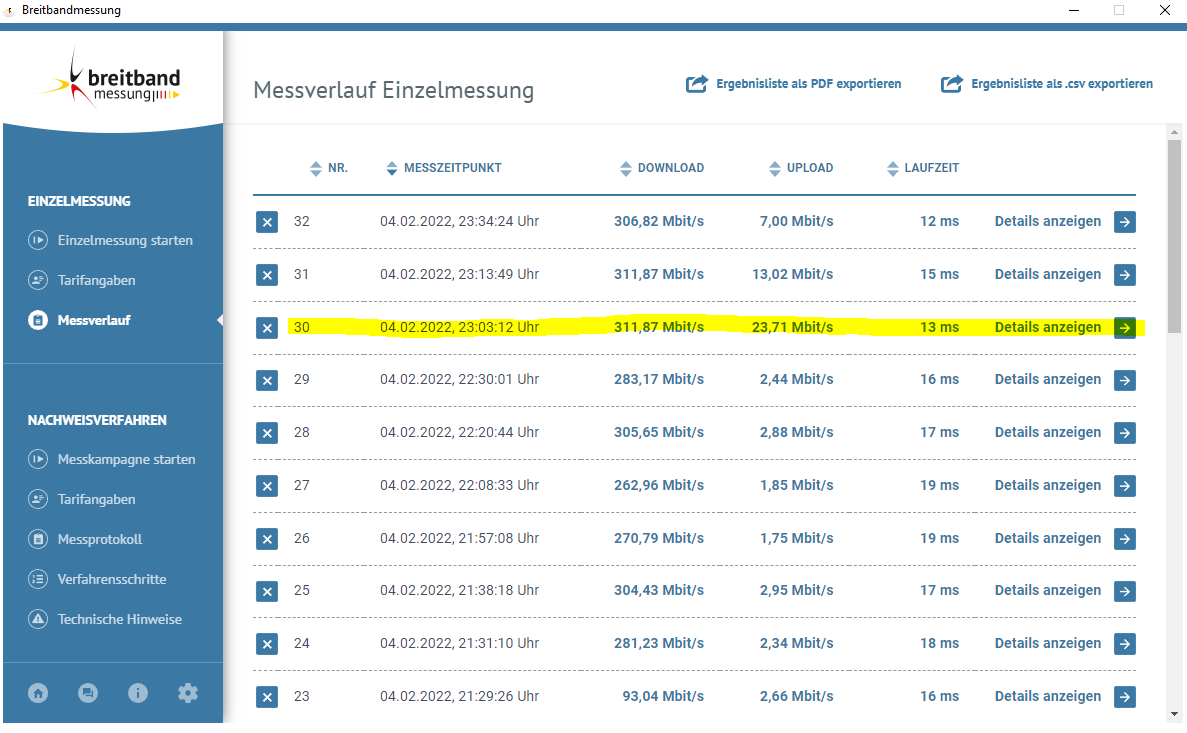1187x733 pixels.
Task: Click arrow button for measurement 24
Action: [x=1125, y=644]
